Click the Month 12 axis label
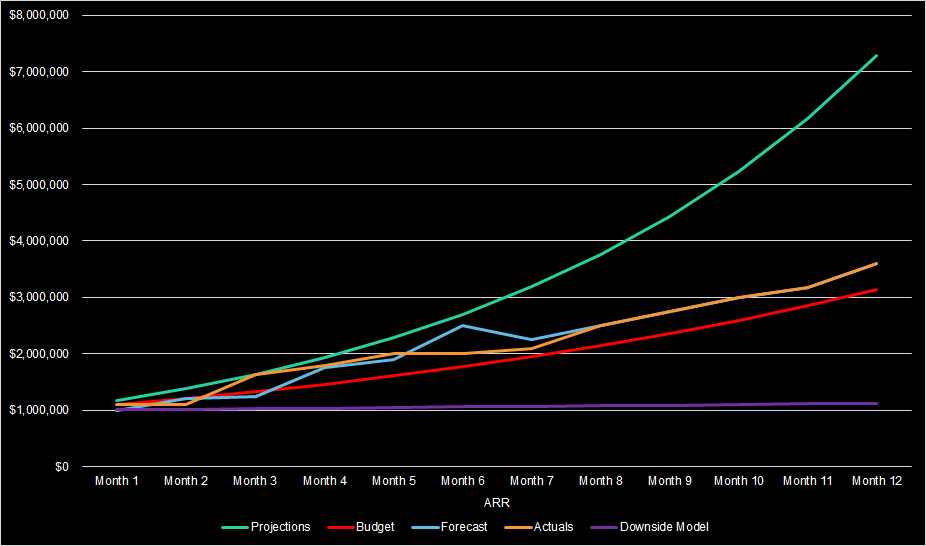 tap(877, 481)
